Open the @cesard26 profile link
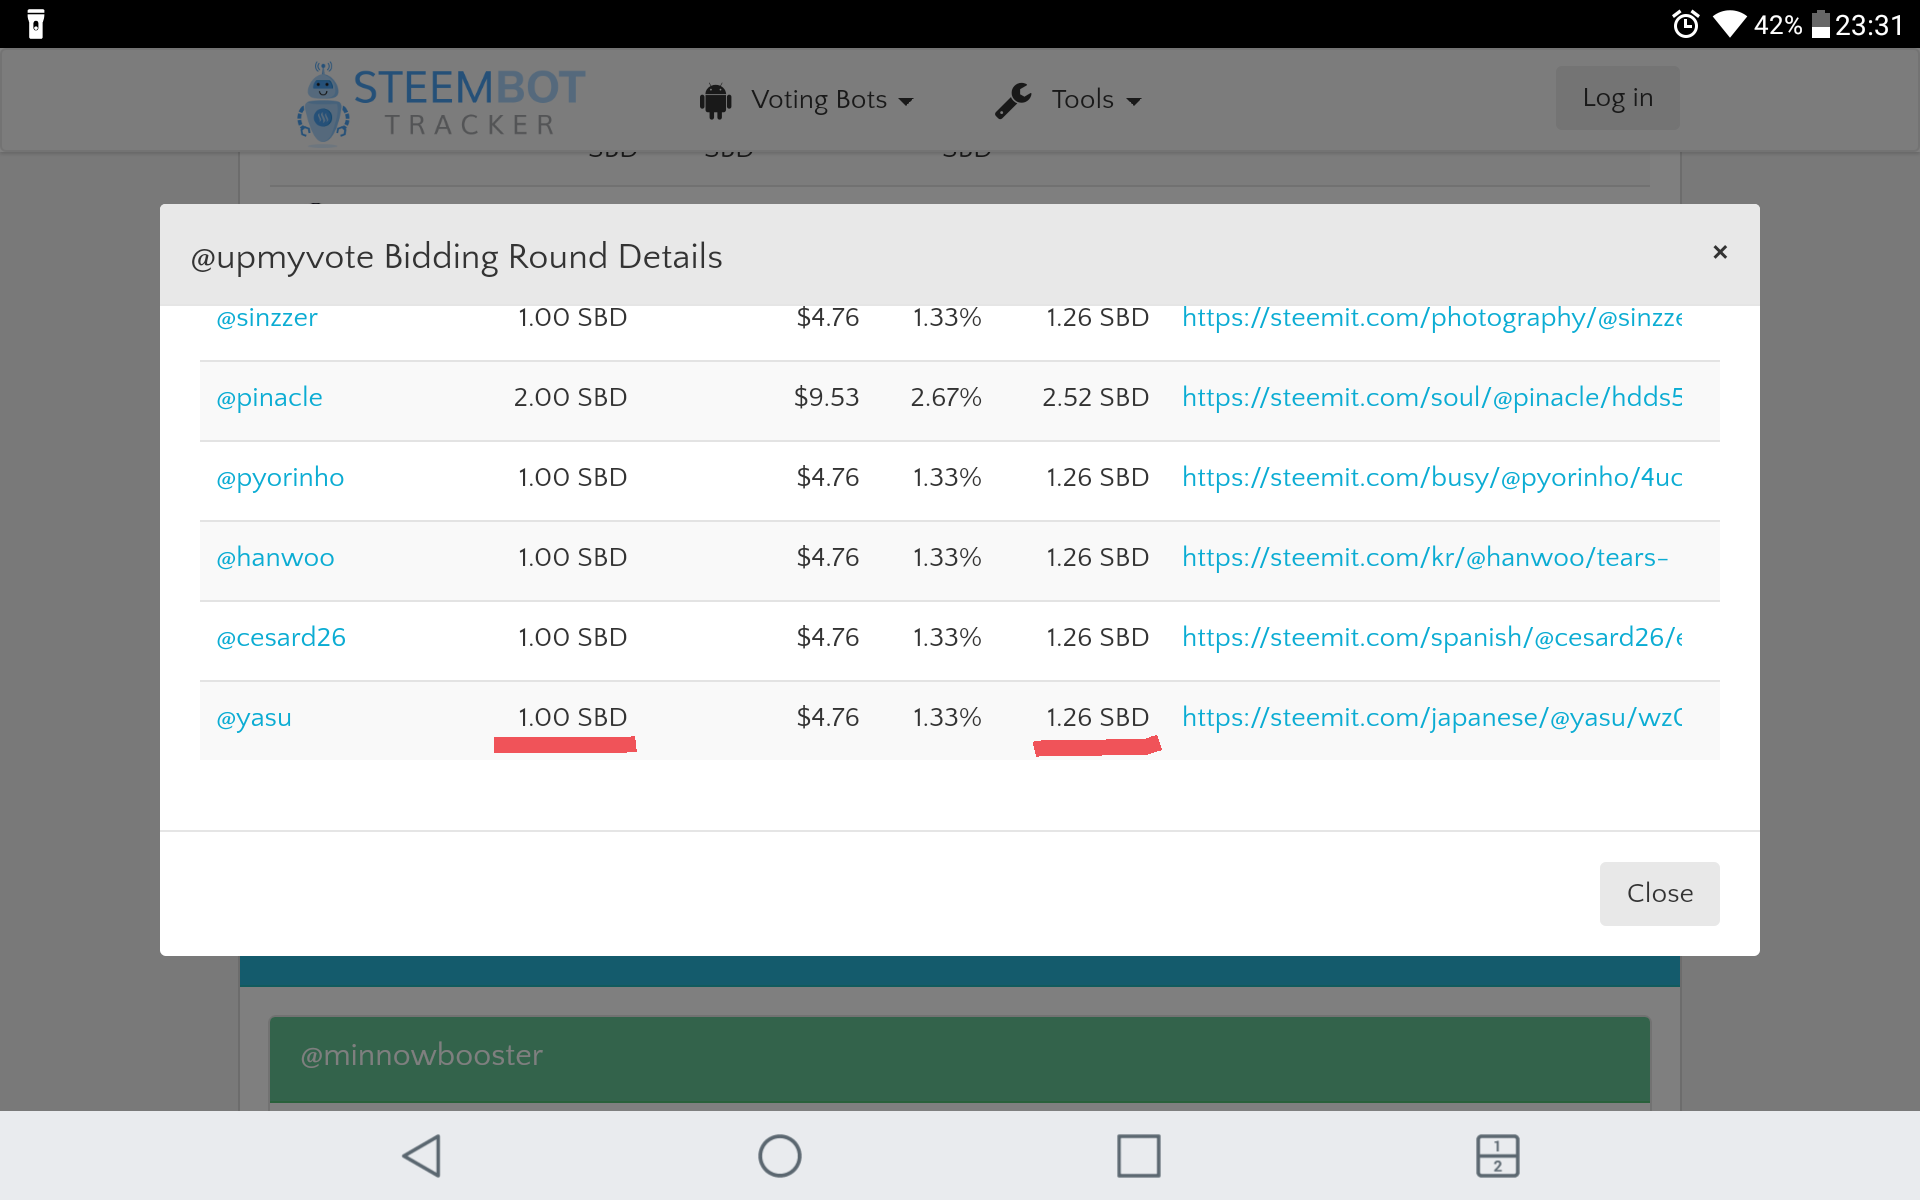Viewport: 1920px width, 1200px height. click(281, 638)
